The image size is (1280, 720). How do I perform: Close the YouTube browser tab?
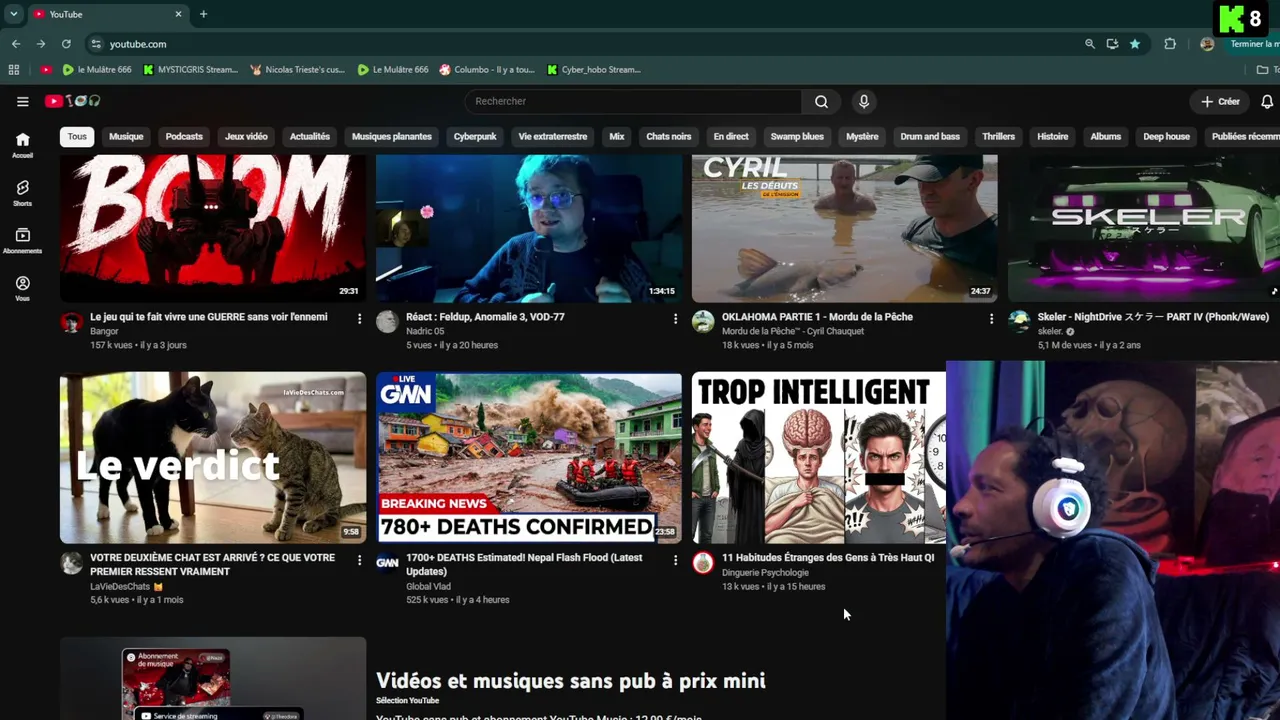point(179,14)
